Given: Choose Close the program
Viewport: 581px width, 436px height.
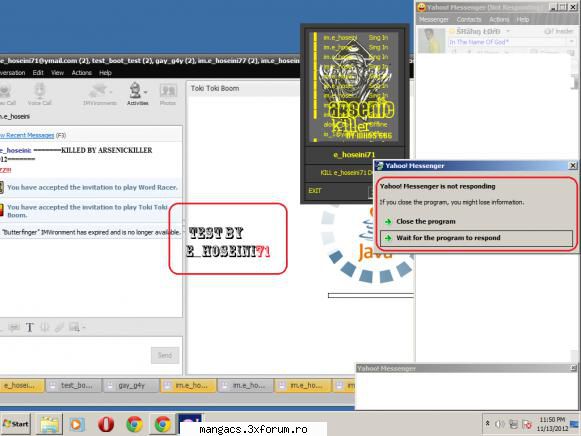Looking at the screenshot, I should click(x=425, y=222).
